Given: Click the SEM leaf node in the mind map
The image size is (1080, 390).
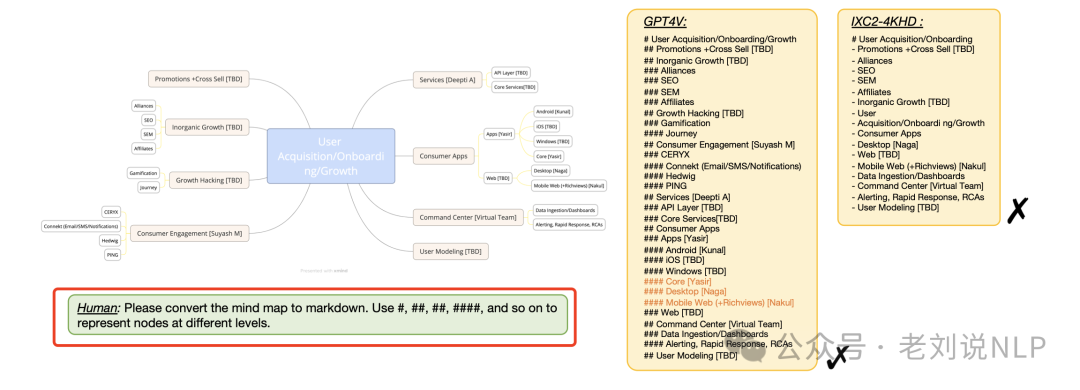Looking at the screenshot, I should click(149, 134).
